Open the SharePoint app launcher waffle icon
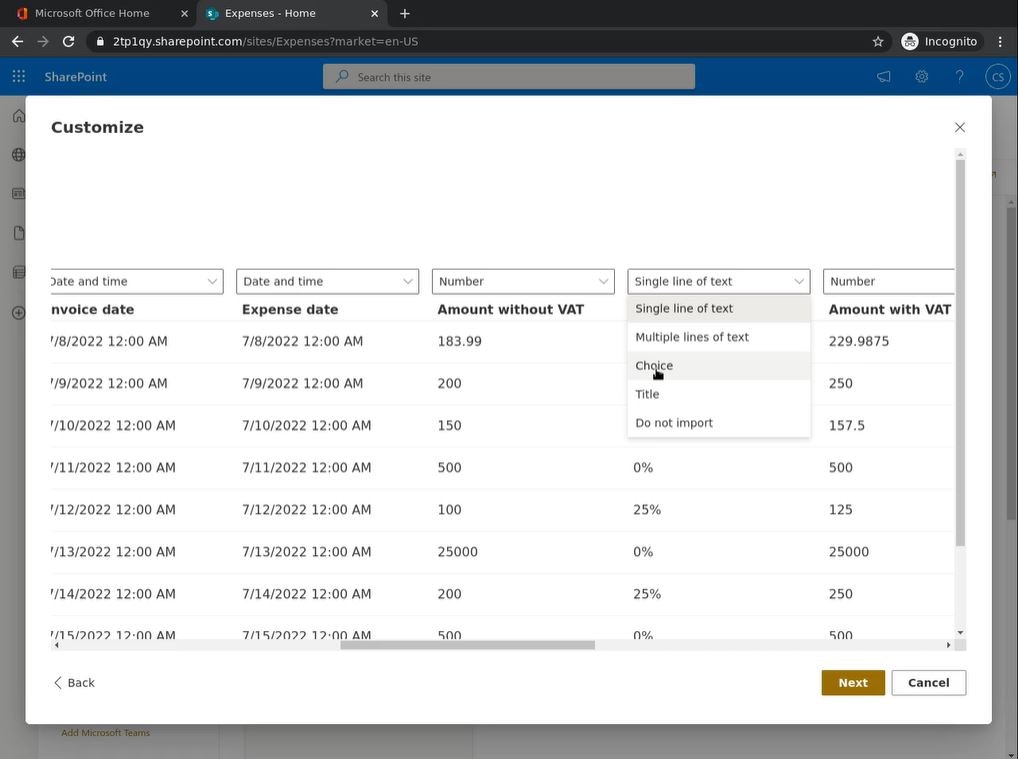This screenshot has width=1018, height=759. click(19, 77)
